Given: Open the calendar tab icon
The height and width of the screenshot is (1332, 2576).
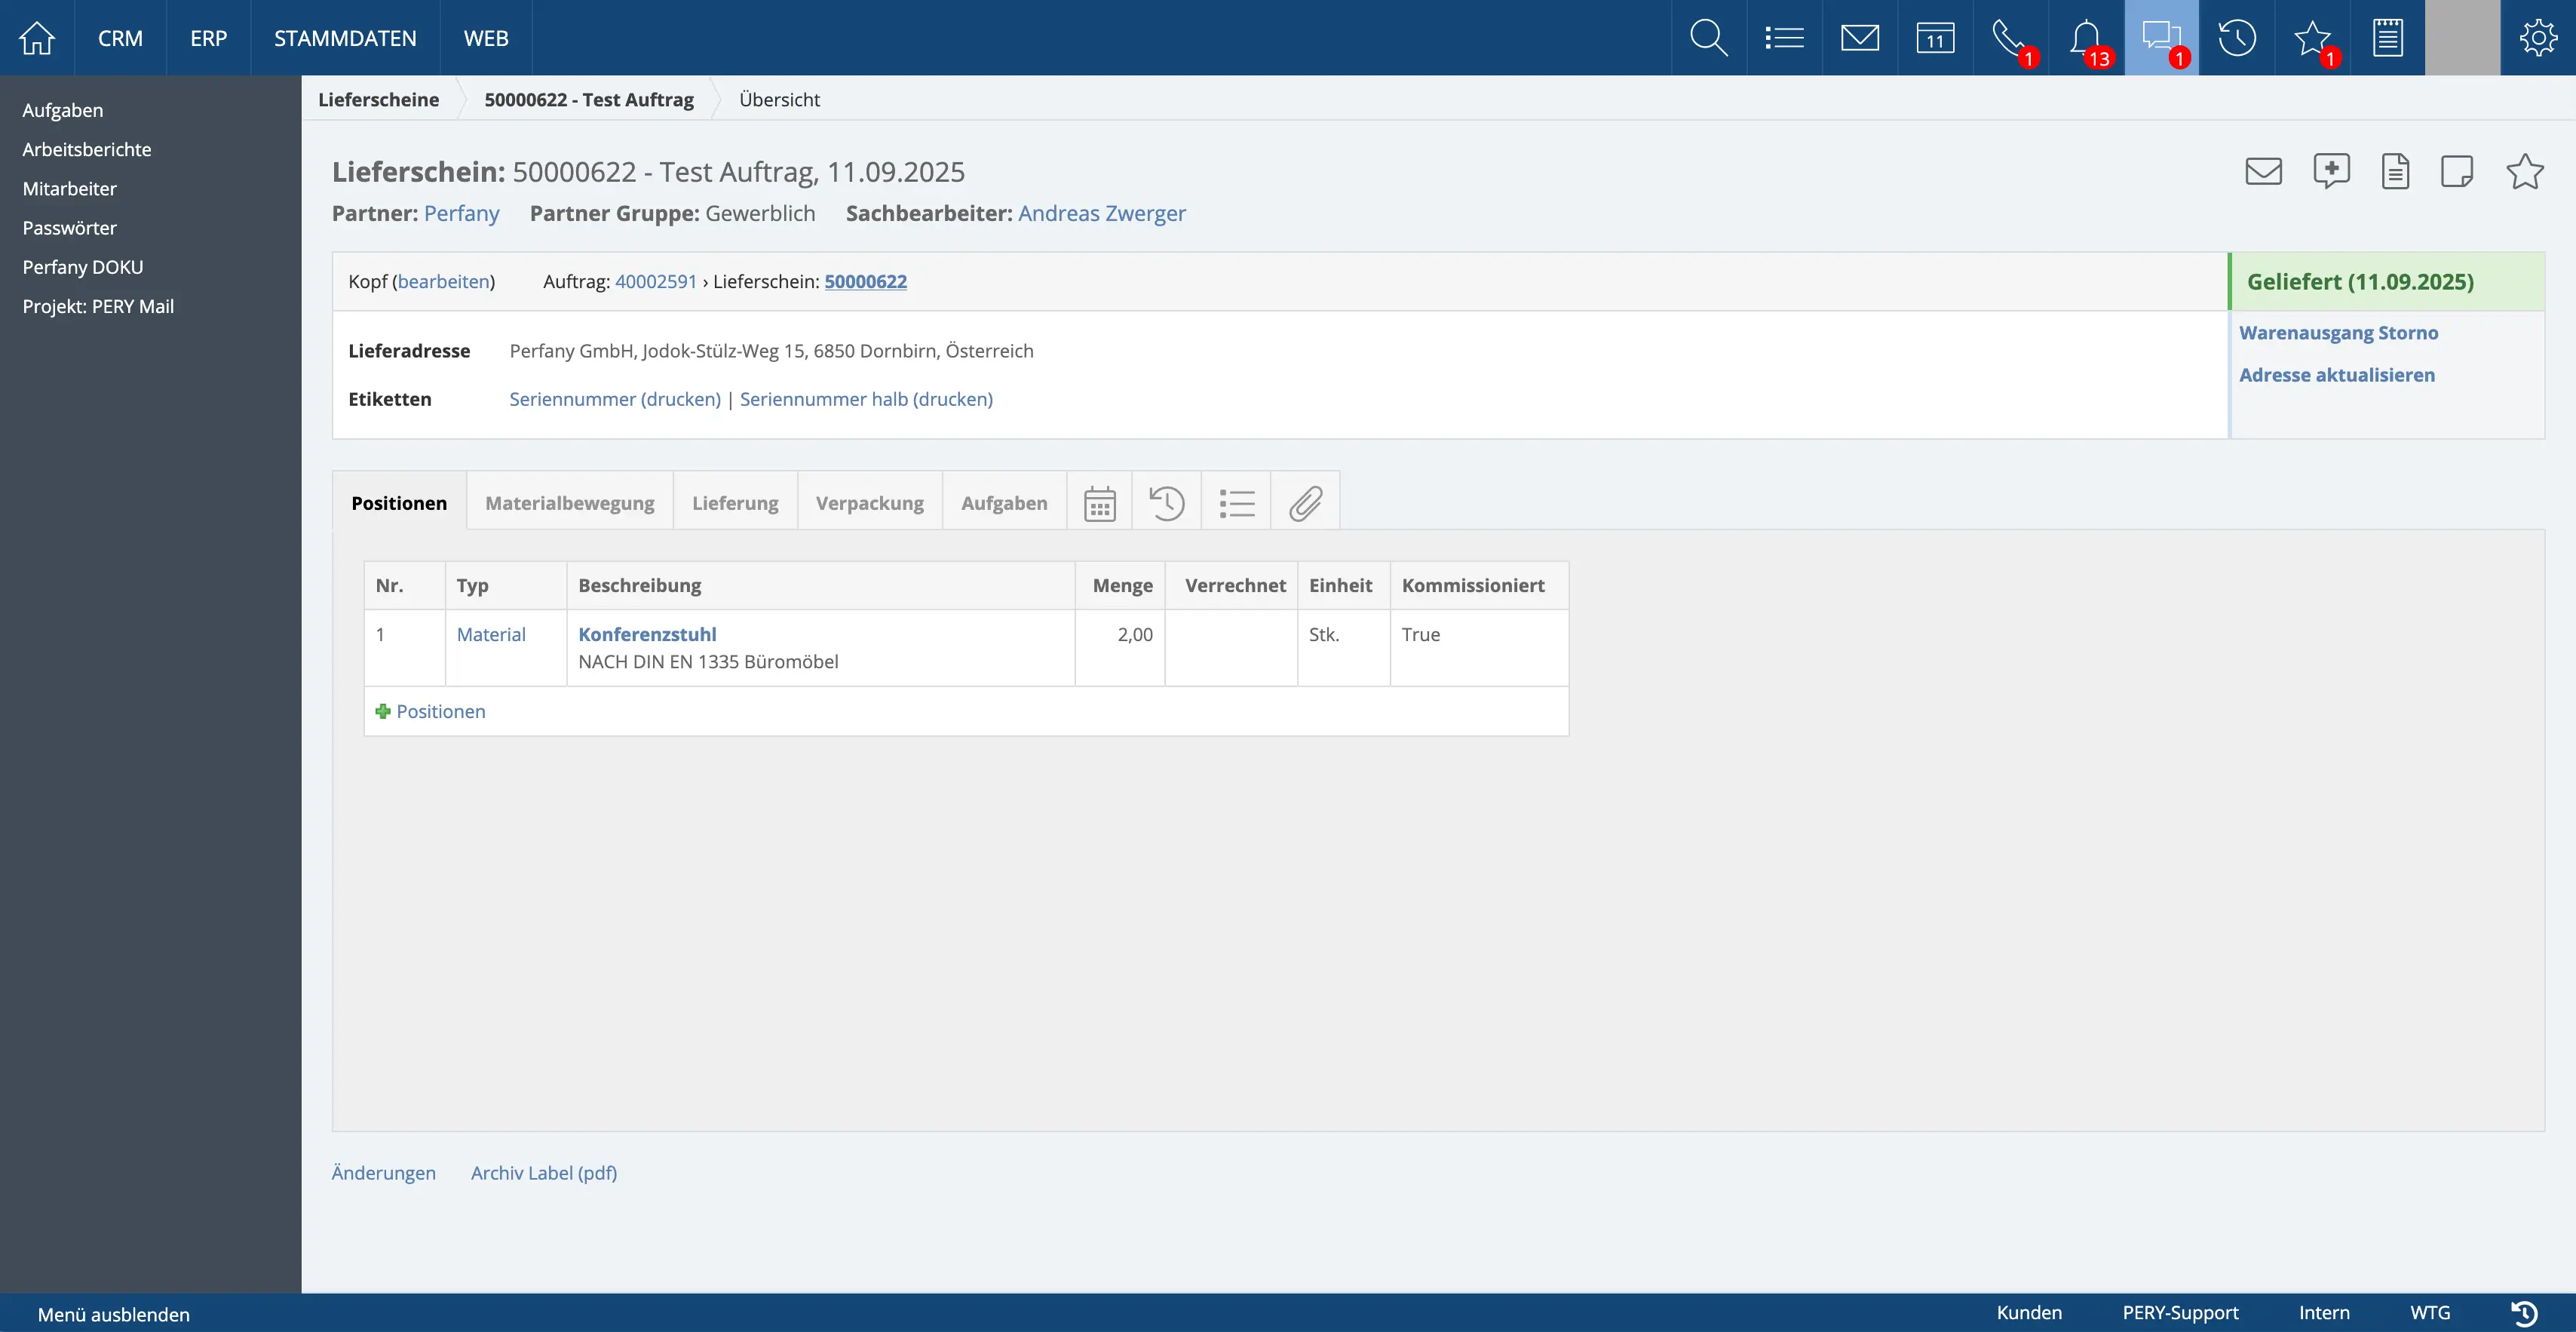Looking at the screenshot, I should point(1099,503).
